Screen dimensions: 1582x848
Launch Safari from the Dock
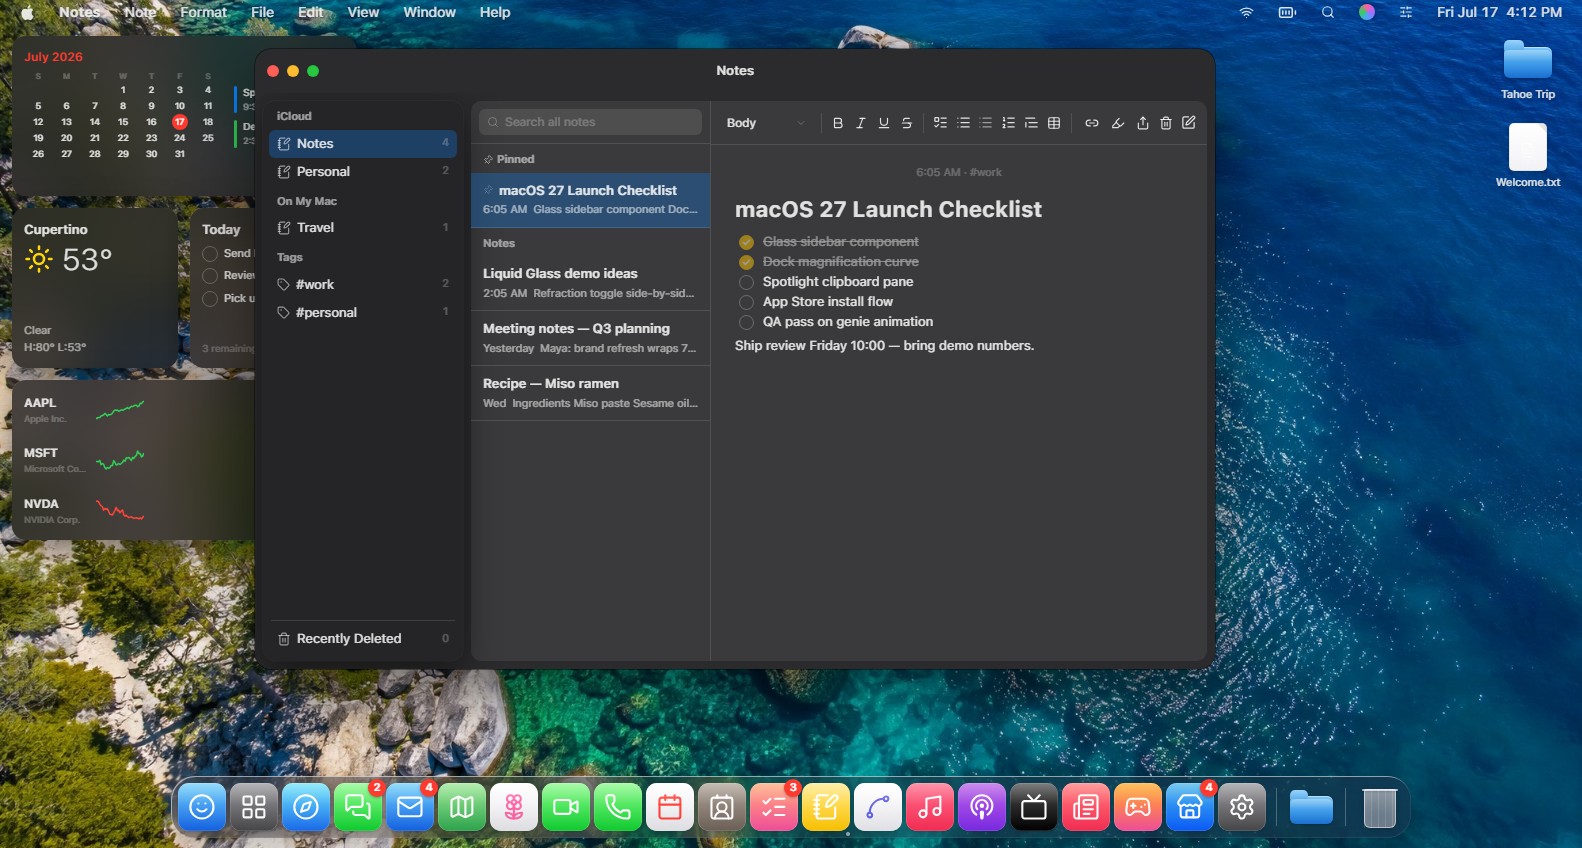point(306,807)
